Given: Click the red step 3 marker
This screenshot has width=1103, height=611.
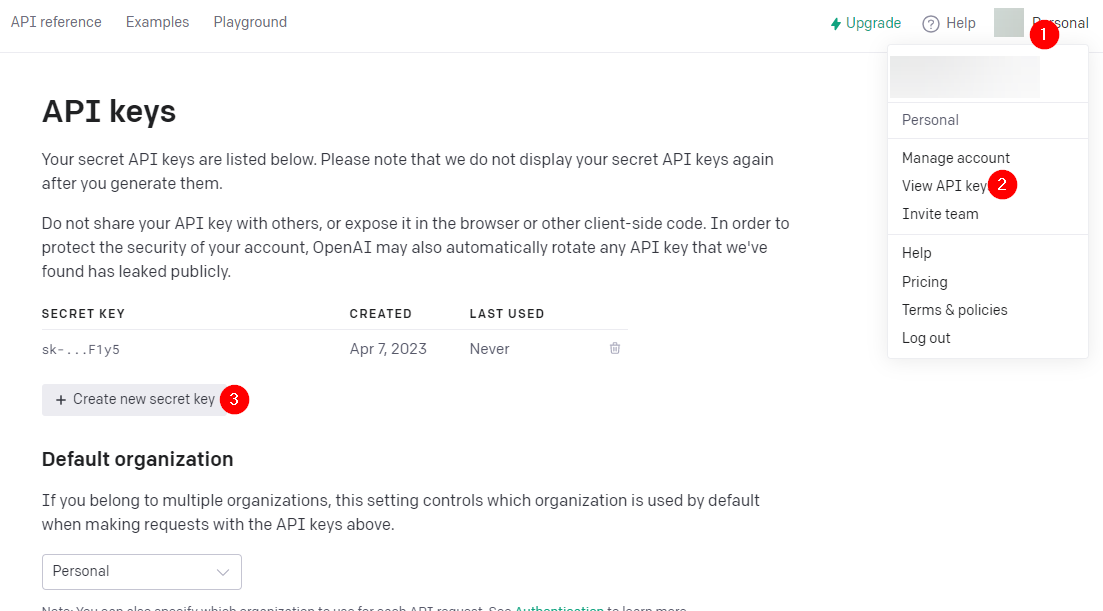Looking at the screenshot, I should point(234,399).
